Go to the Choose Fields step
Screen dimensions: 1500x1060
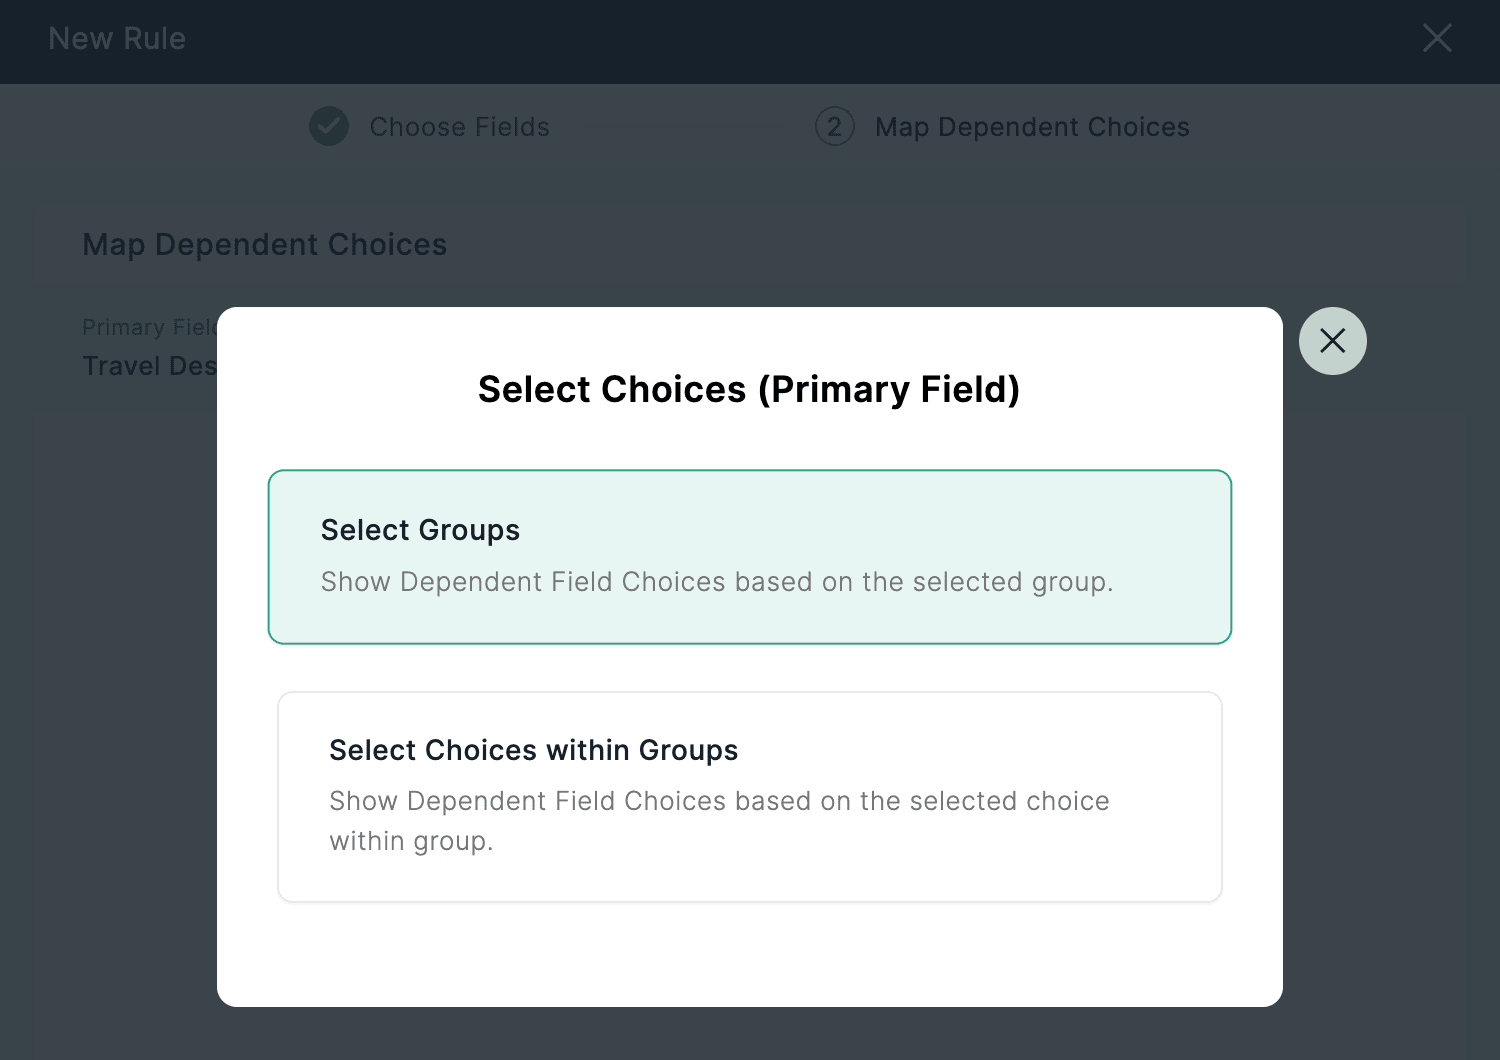click(x=459, y=127)
